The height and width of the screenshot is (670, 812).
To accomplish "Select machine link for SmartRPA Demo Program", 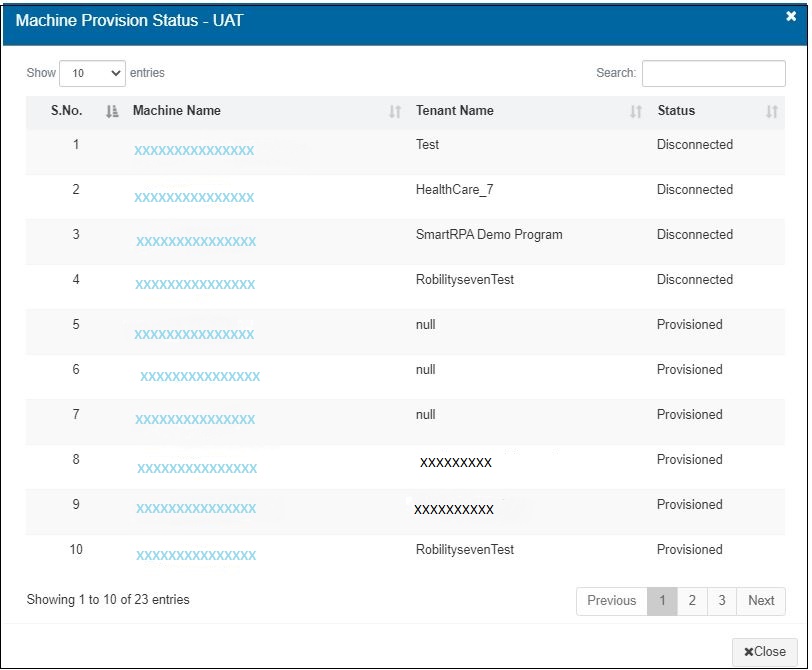I will tap(196, 242).
